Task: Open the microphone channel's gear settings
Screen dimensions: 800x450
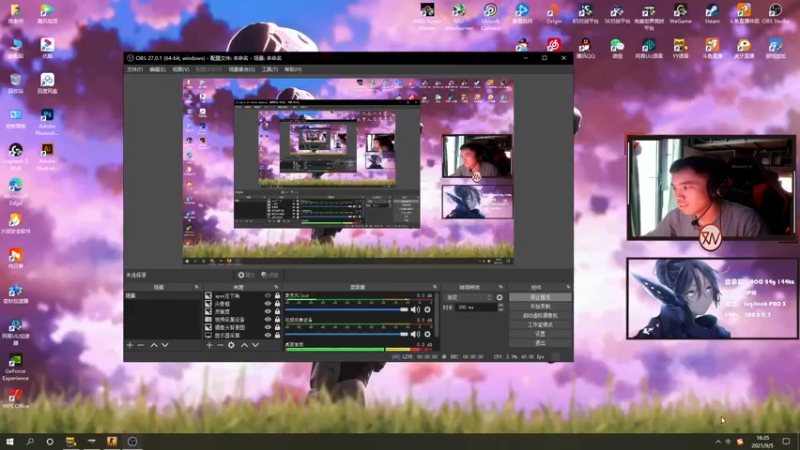Action: pos(428,310)
